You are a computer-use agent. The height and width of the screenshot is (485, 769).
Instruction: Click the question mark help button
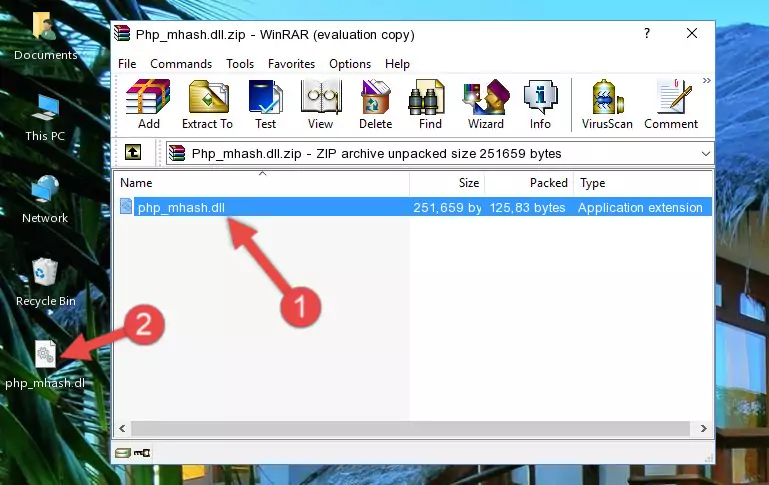coord(647,33)
